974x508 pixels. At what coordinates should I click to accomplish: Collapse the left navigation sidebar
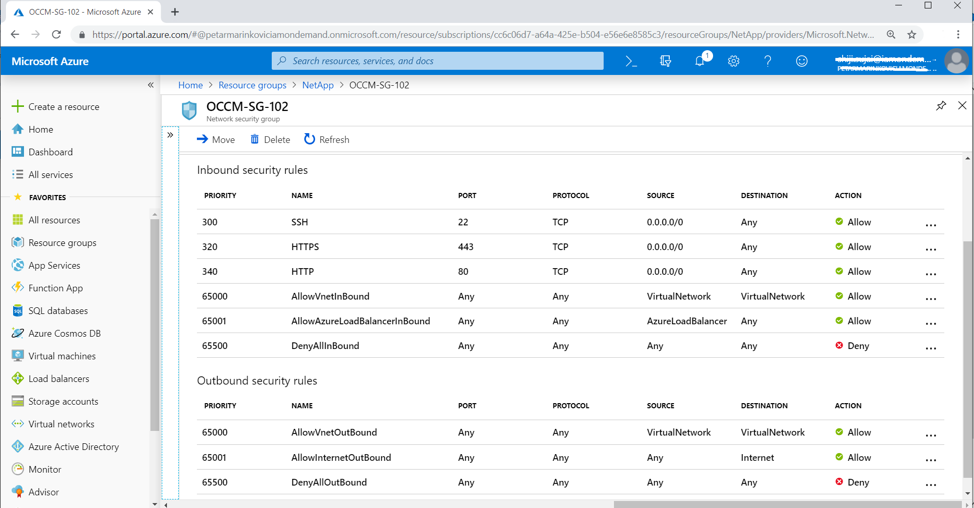point(151,85)
